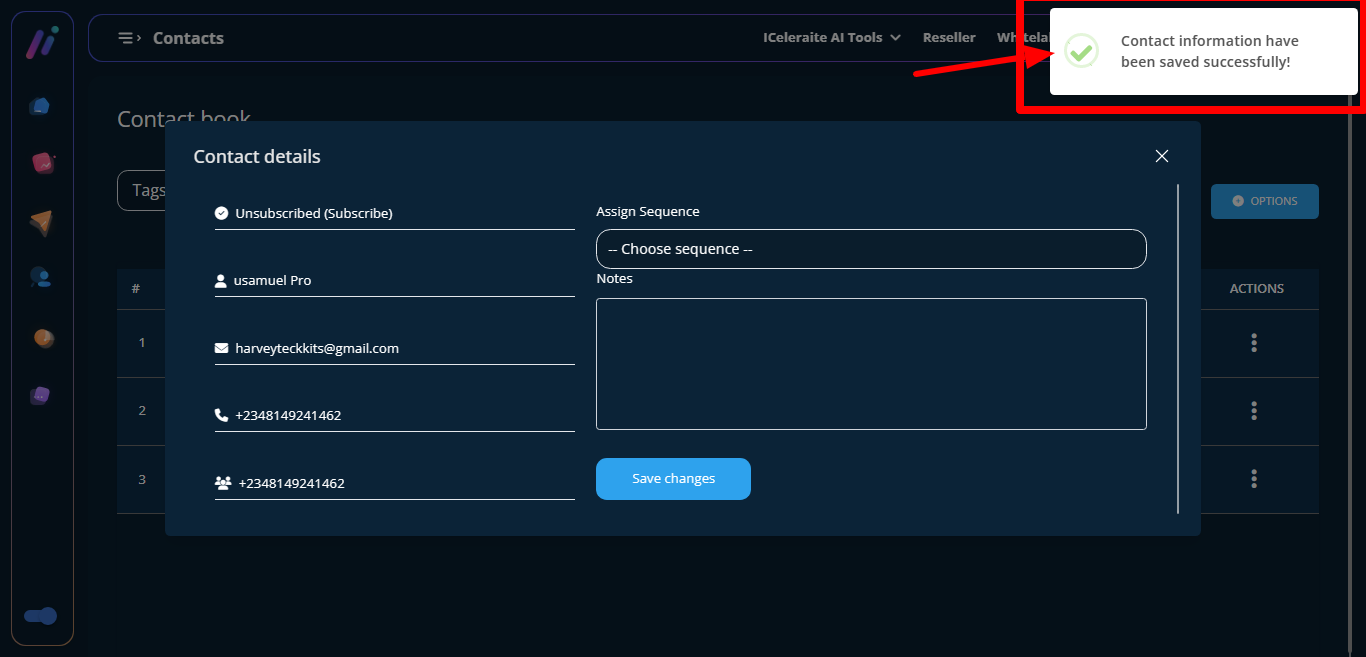Toggle the hamburger menu beside Contacts title
This screenshot has height=657, width=1366.
[128, 38]
